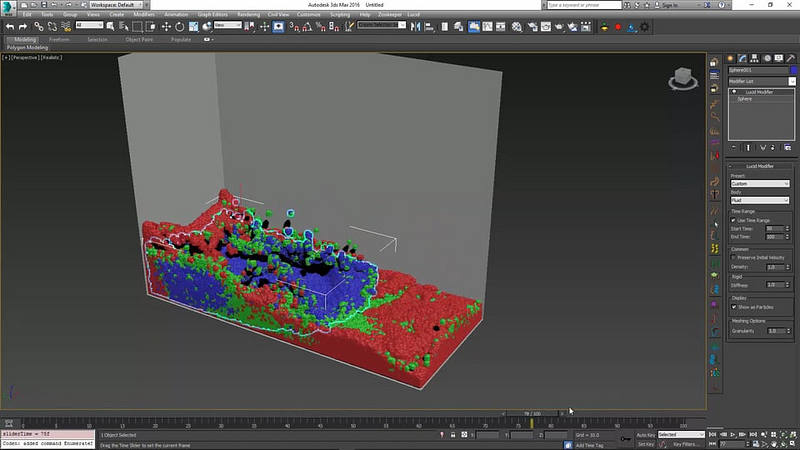
Task: Click the Key Filters button
Action: (686, 444)
